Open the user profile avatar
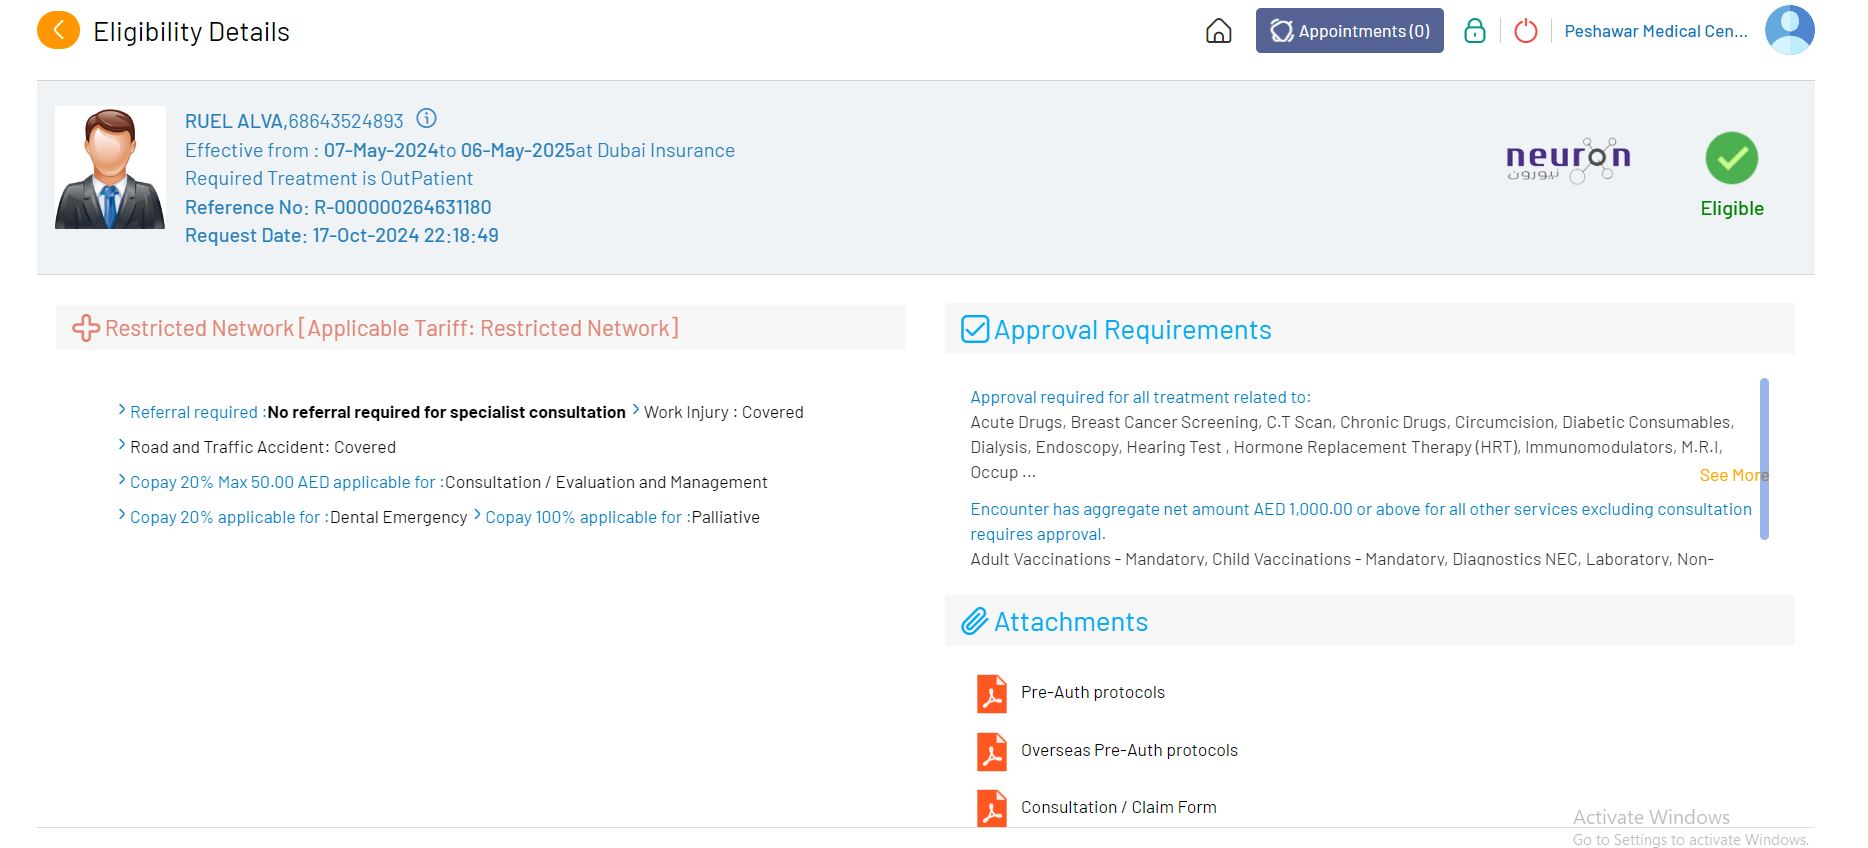 coord(1789,30)
